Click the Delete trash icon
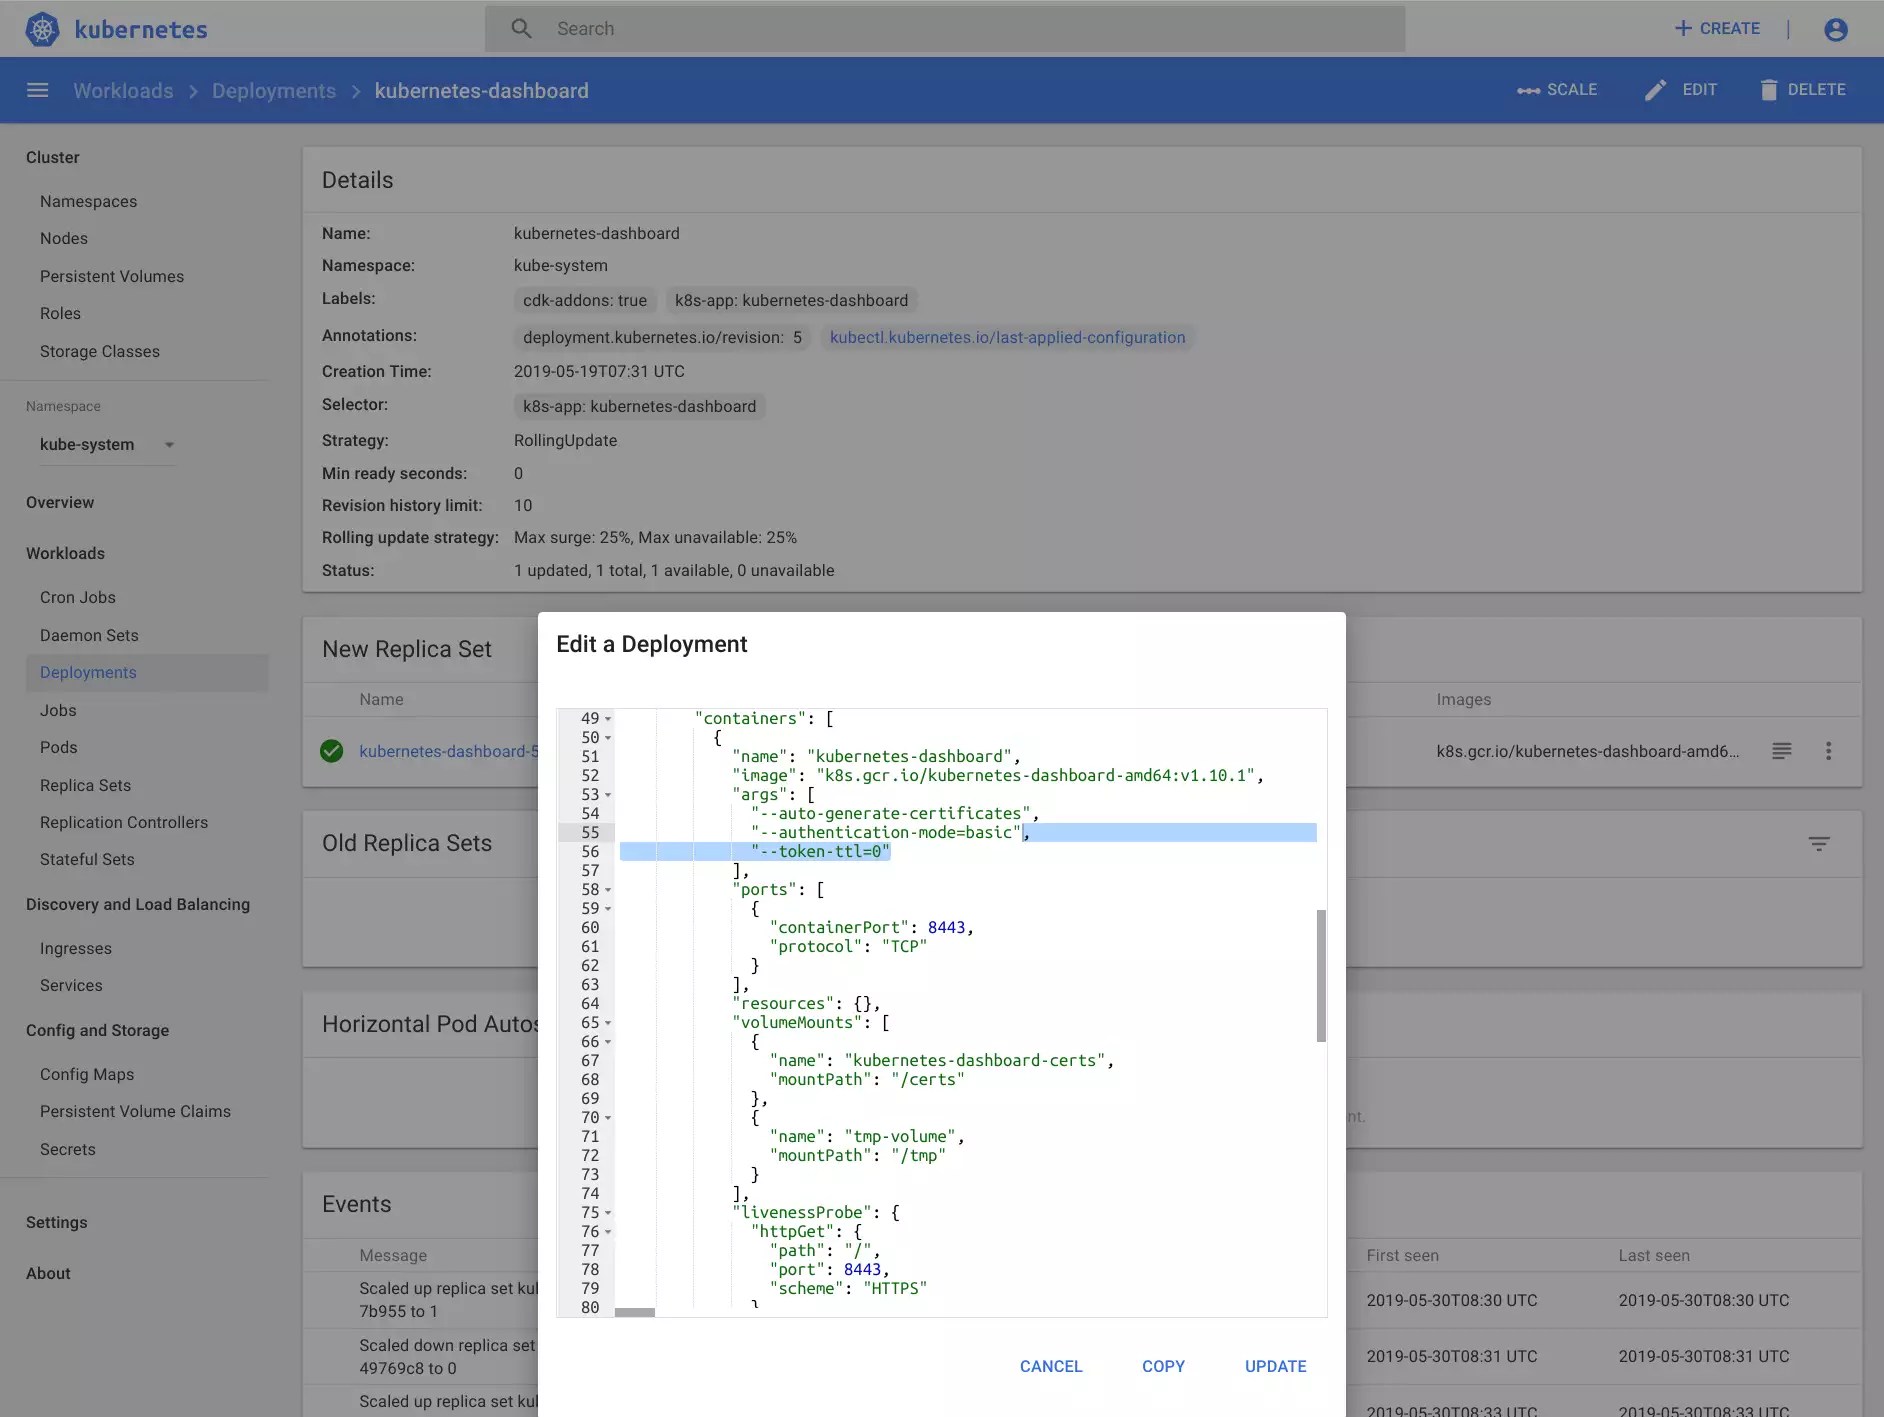This screenshot has width=1884, height=1417. click(1769, 90)
